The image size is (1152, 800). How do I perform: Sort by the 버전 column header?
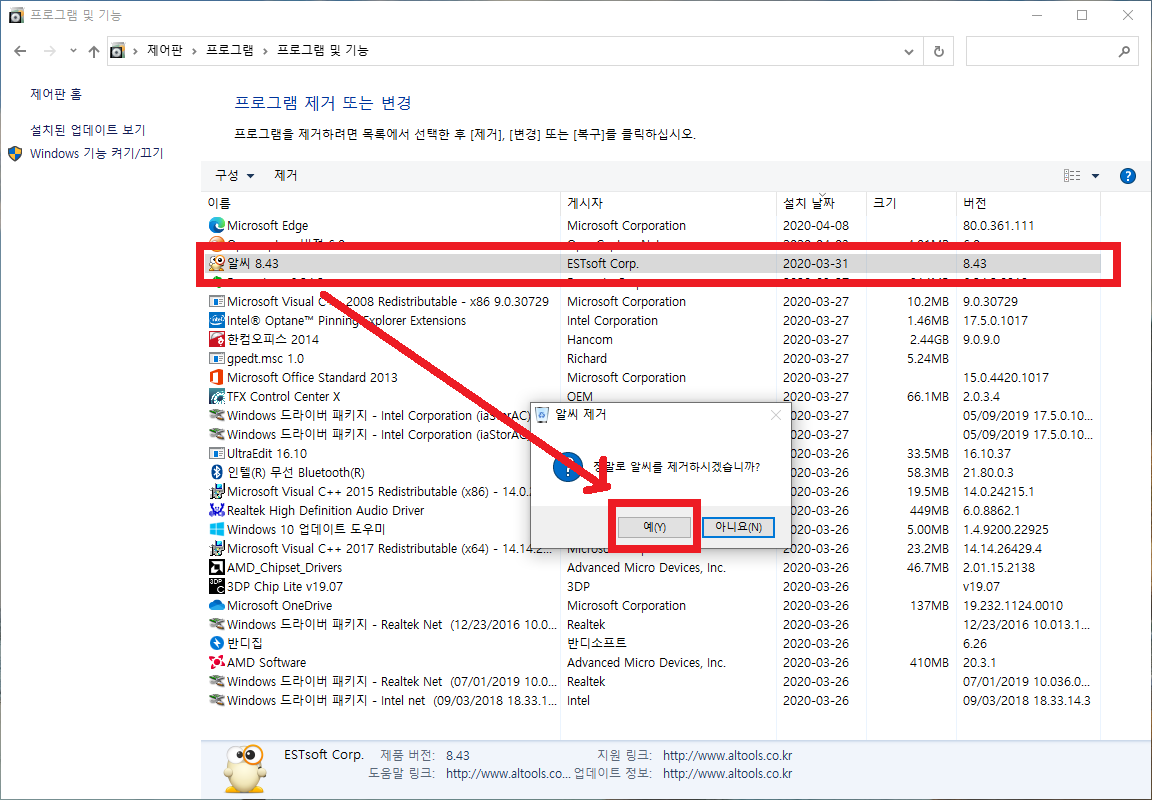[x=1028, y=203]
